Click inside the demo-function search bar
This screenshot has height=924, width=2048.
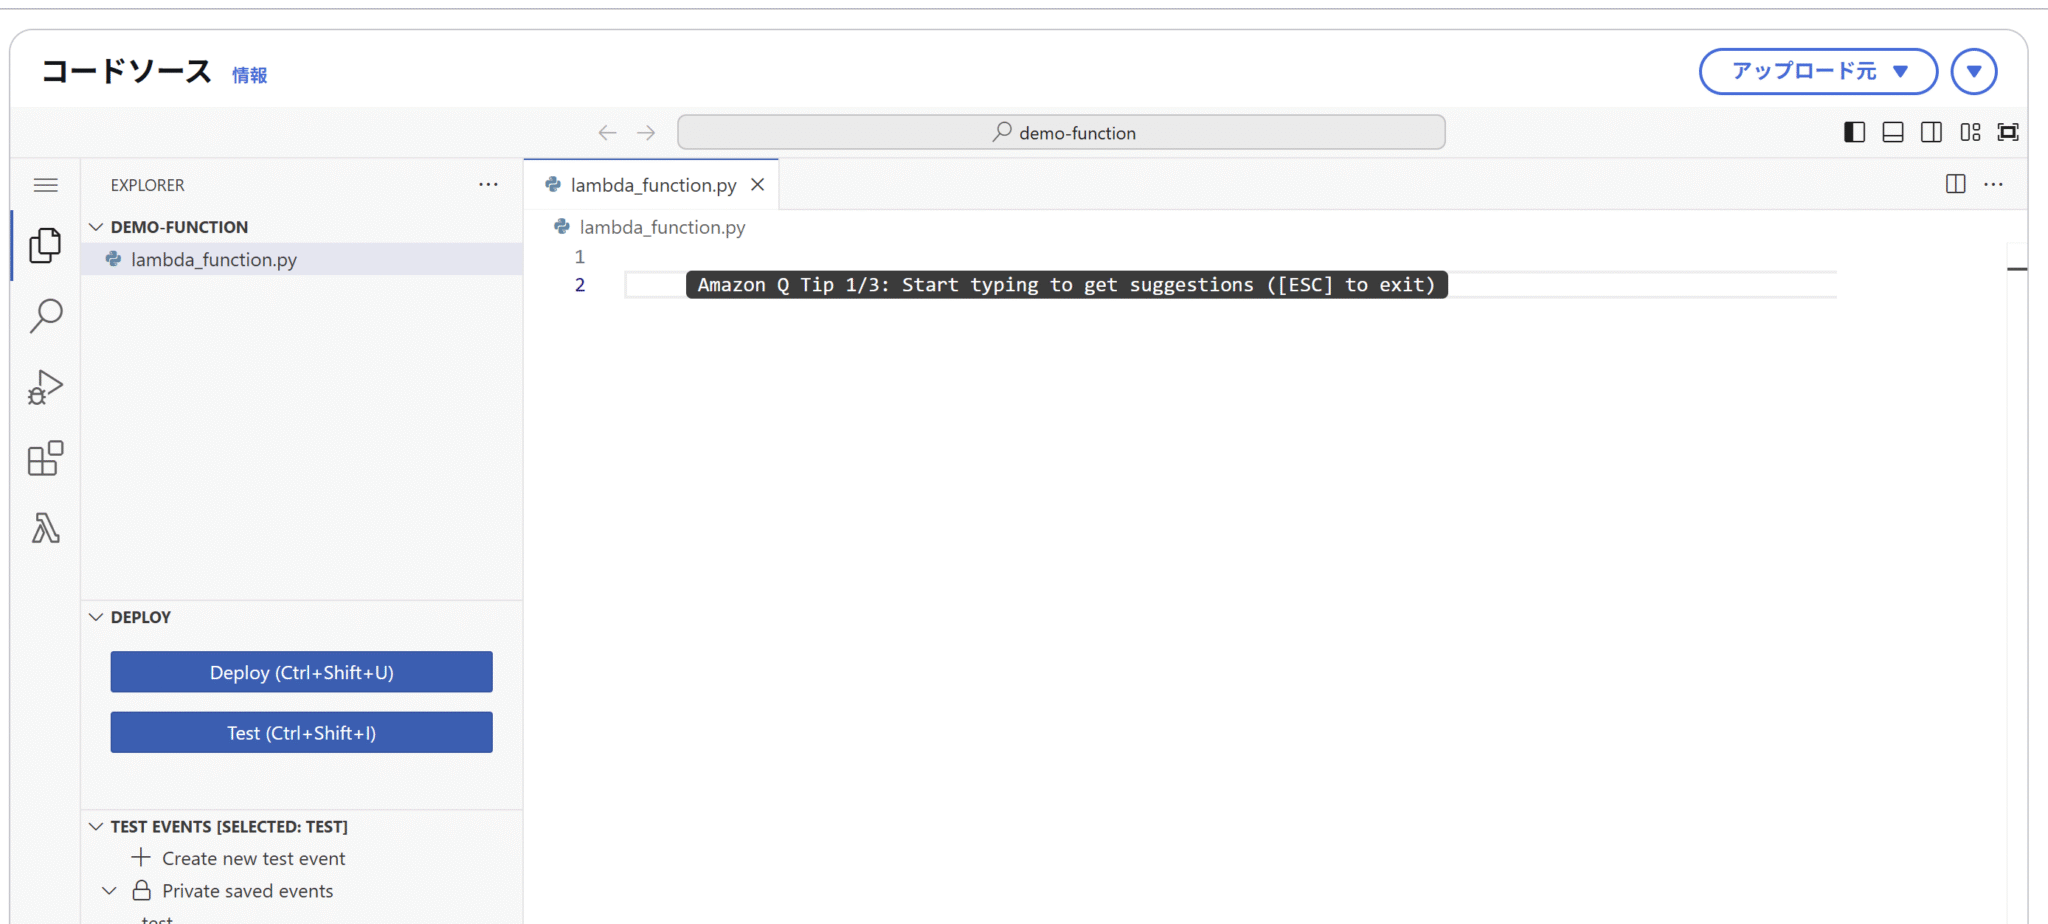tap(1061, 131)
